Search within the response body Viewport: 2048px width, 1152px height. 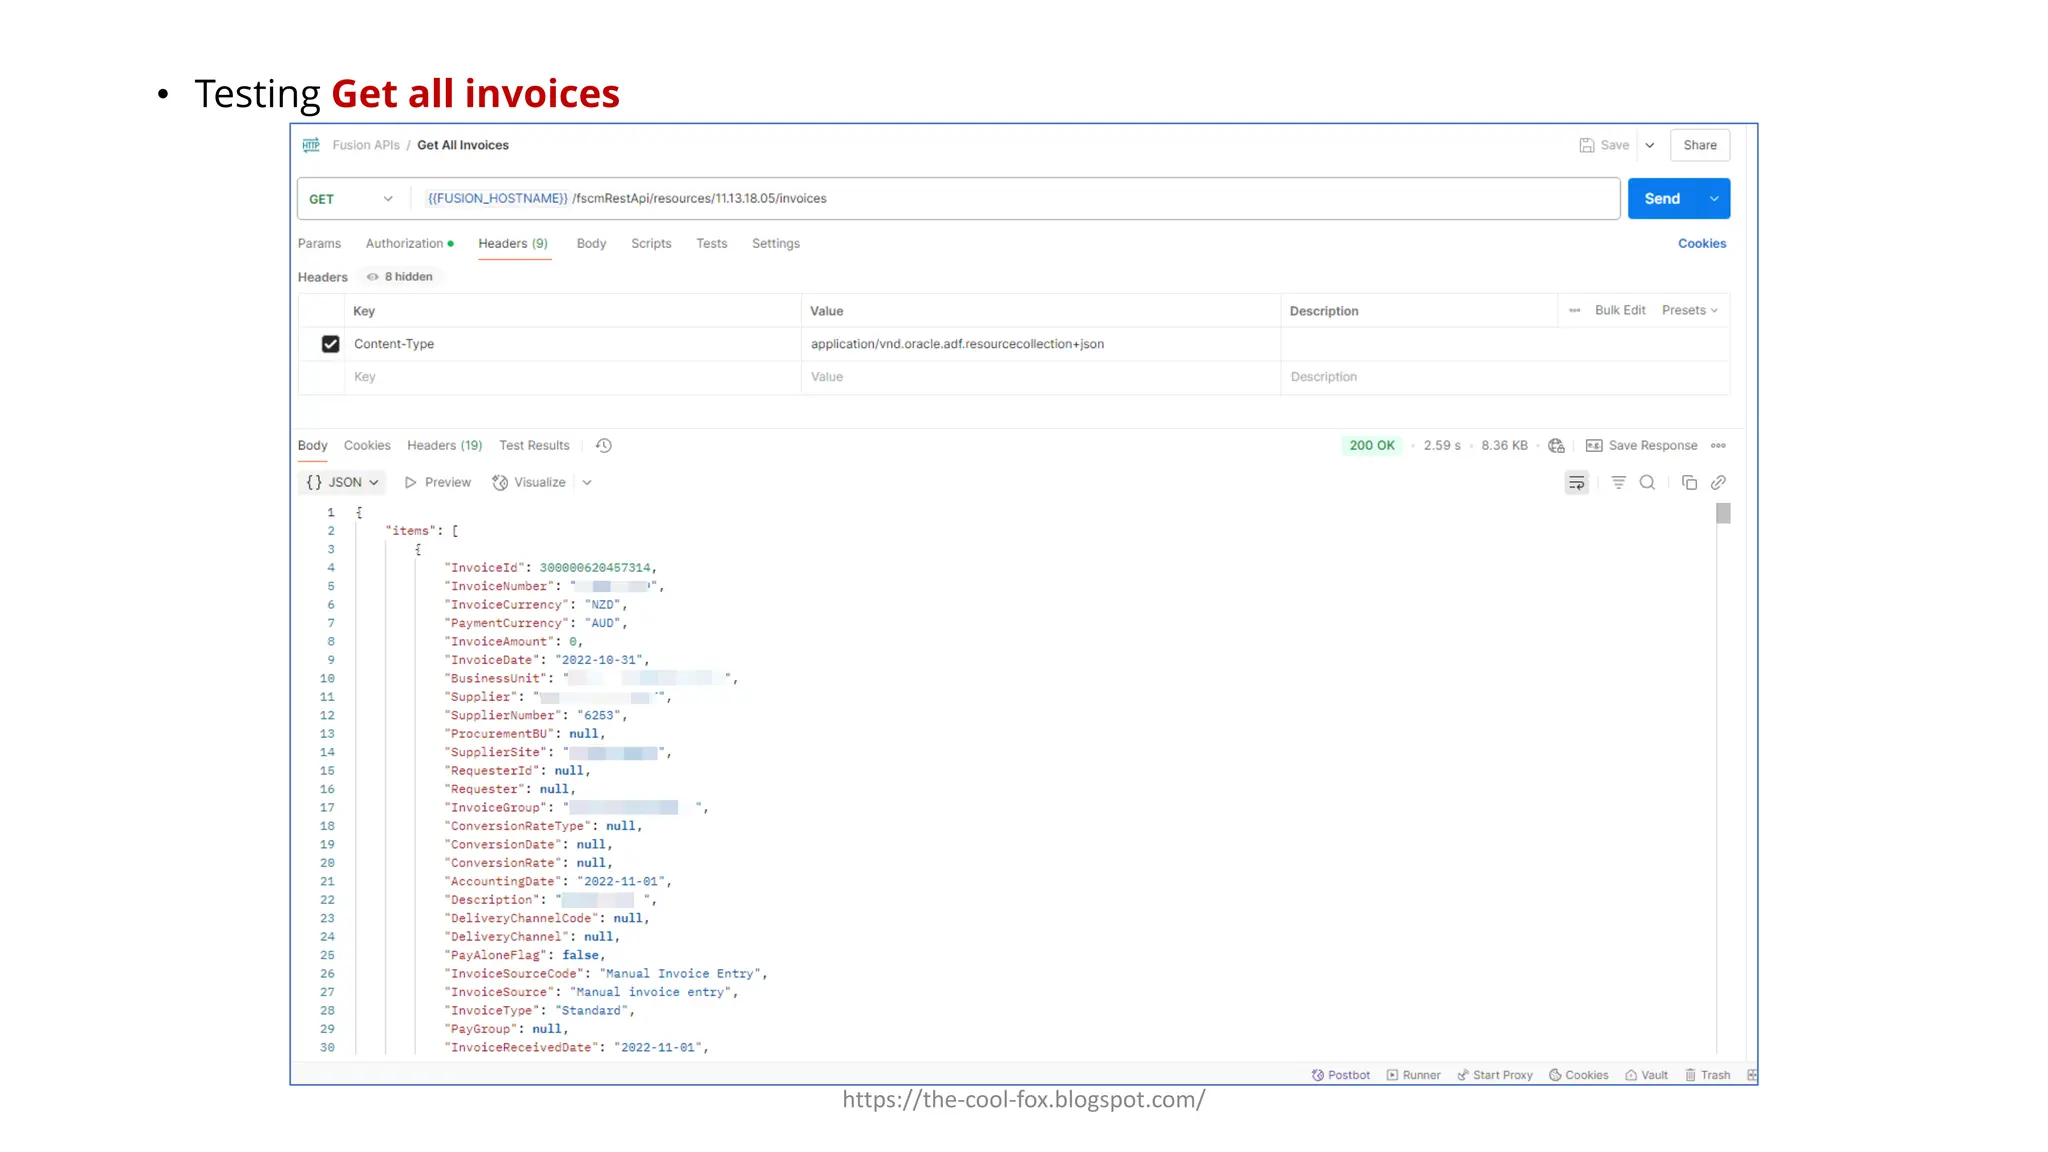(x=1647, y=483)
